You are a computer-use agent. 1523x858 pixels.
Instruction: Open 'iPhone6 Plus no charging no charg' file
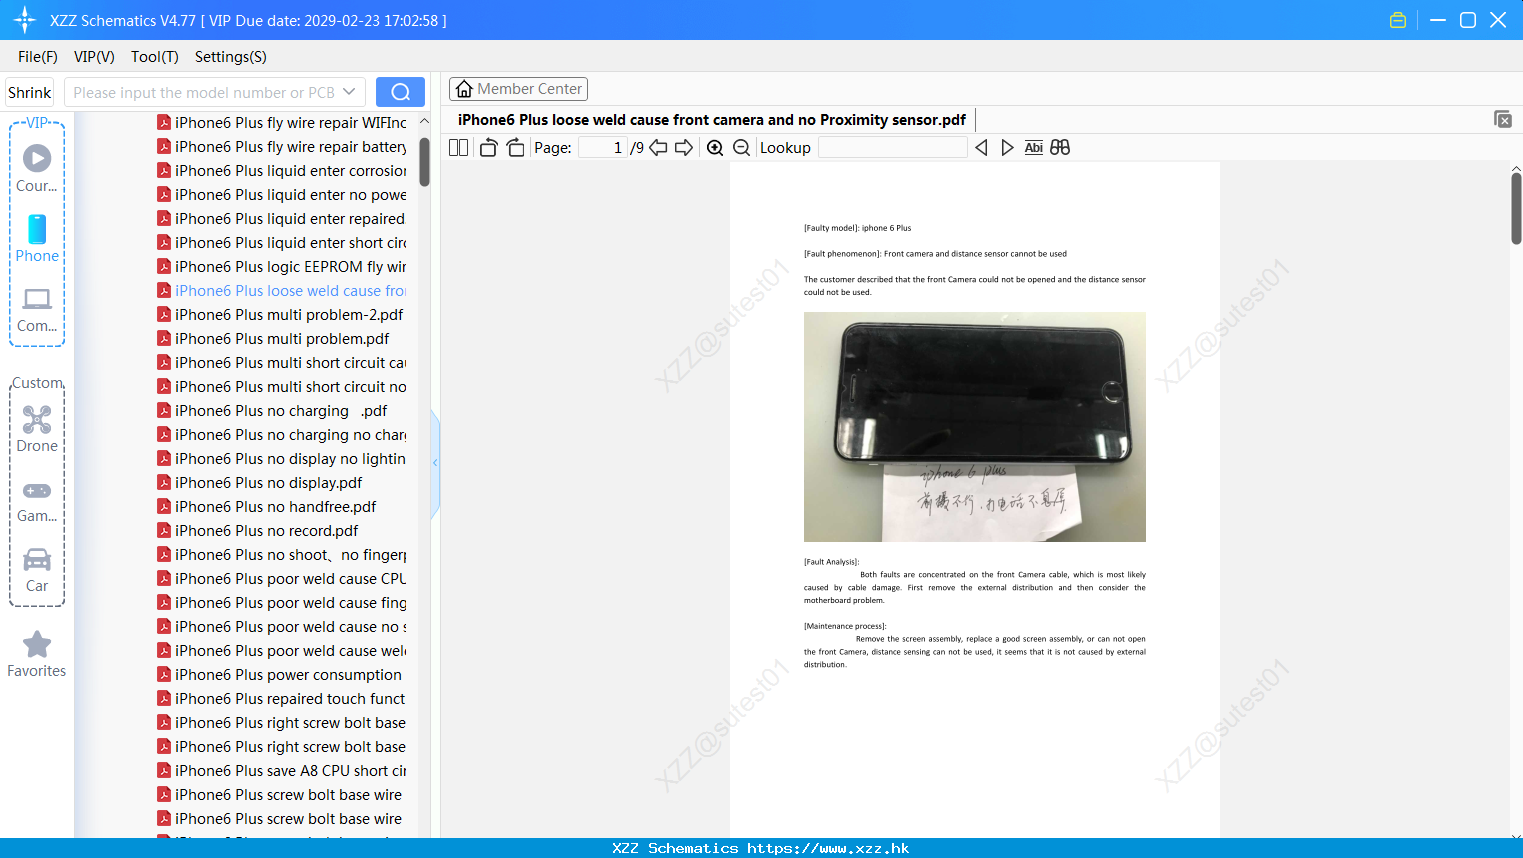[282, 435]
